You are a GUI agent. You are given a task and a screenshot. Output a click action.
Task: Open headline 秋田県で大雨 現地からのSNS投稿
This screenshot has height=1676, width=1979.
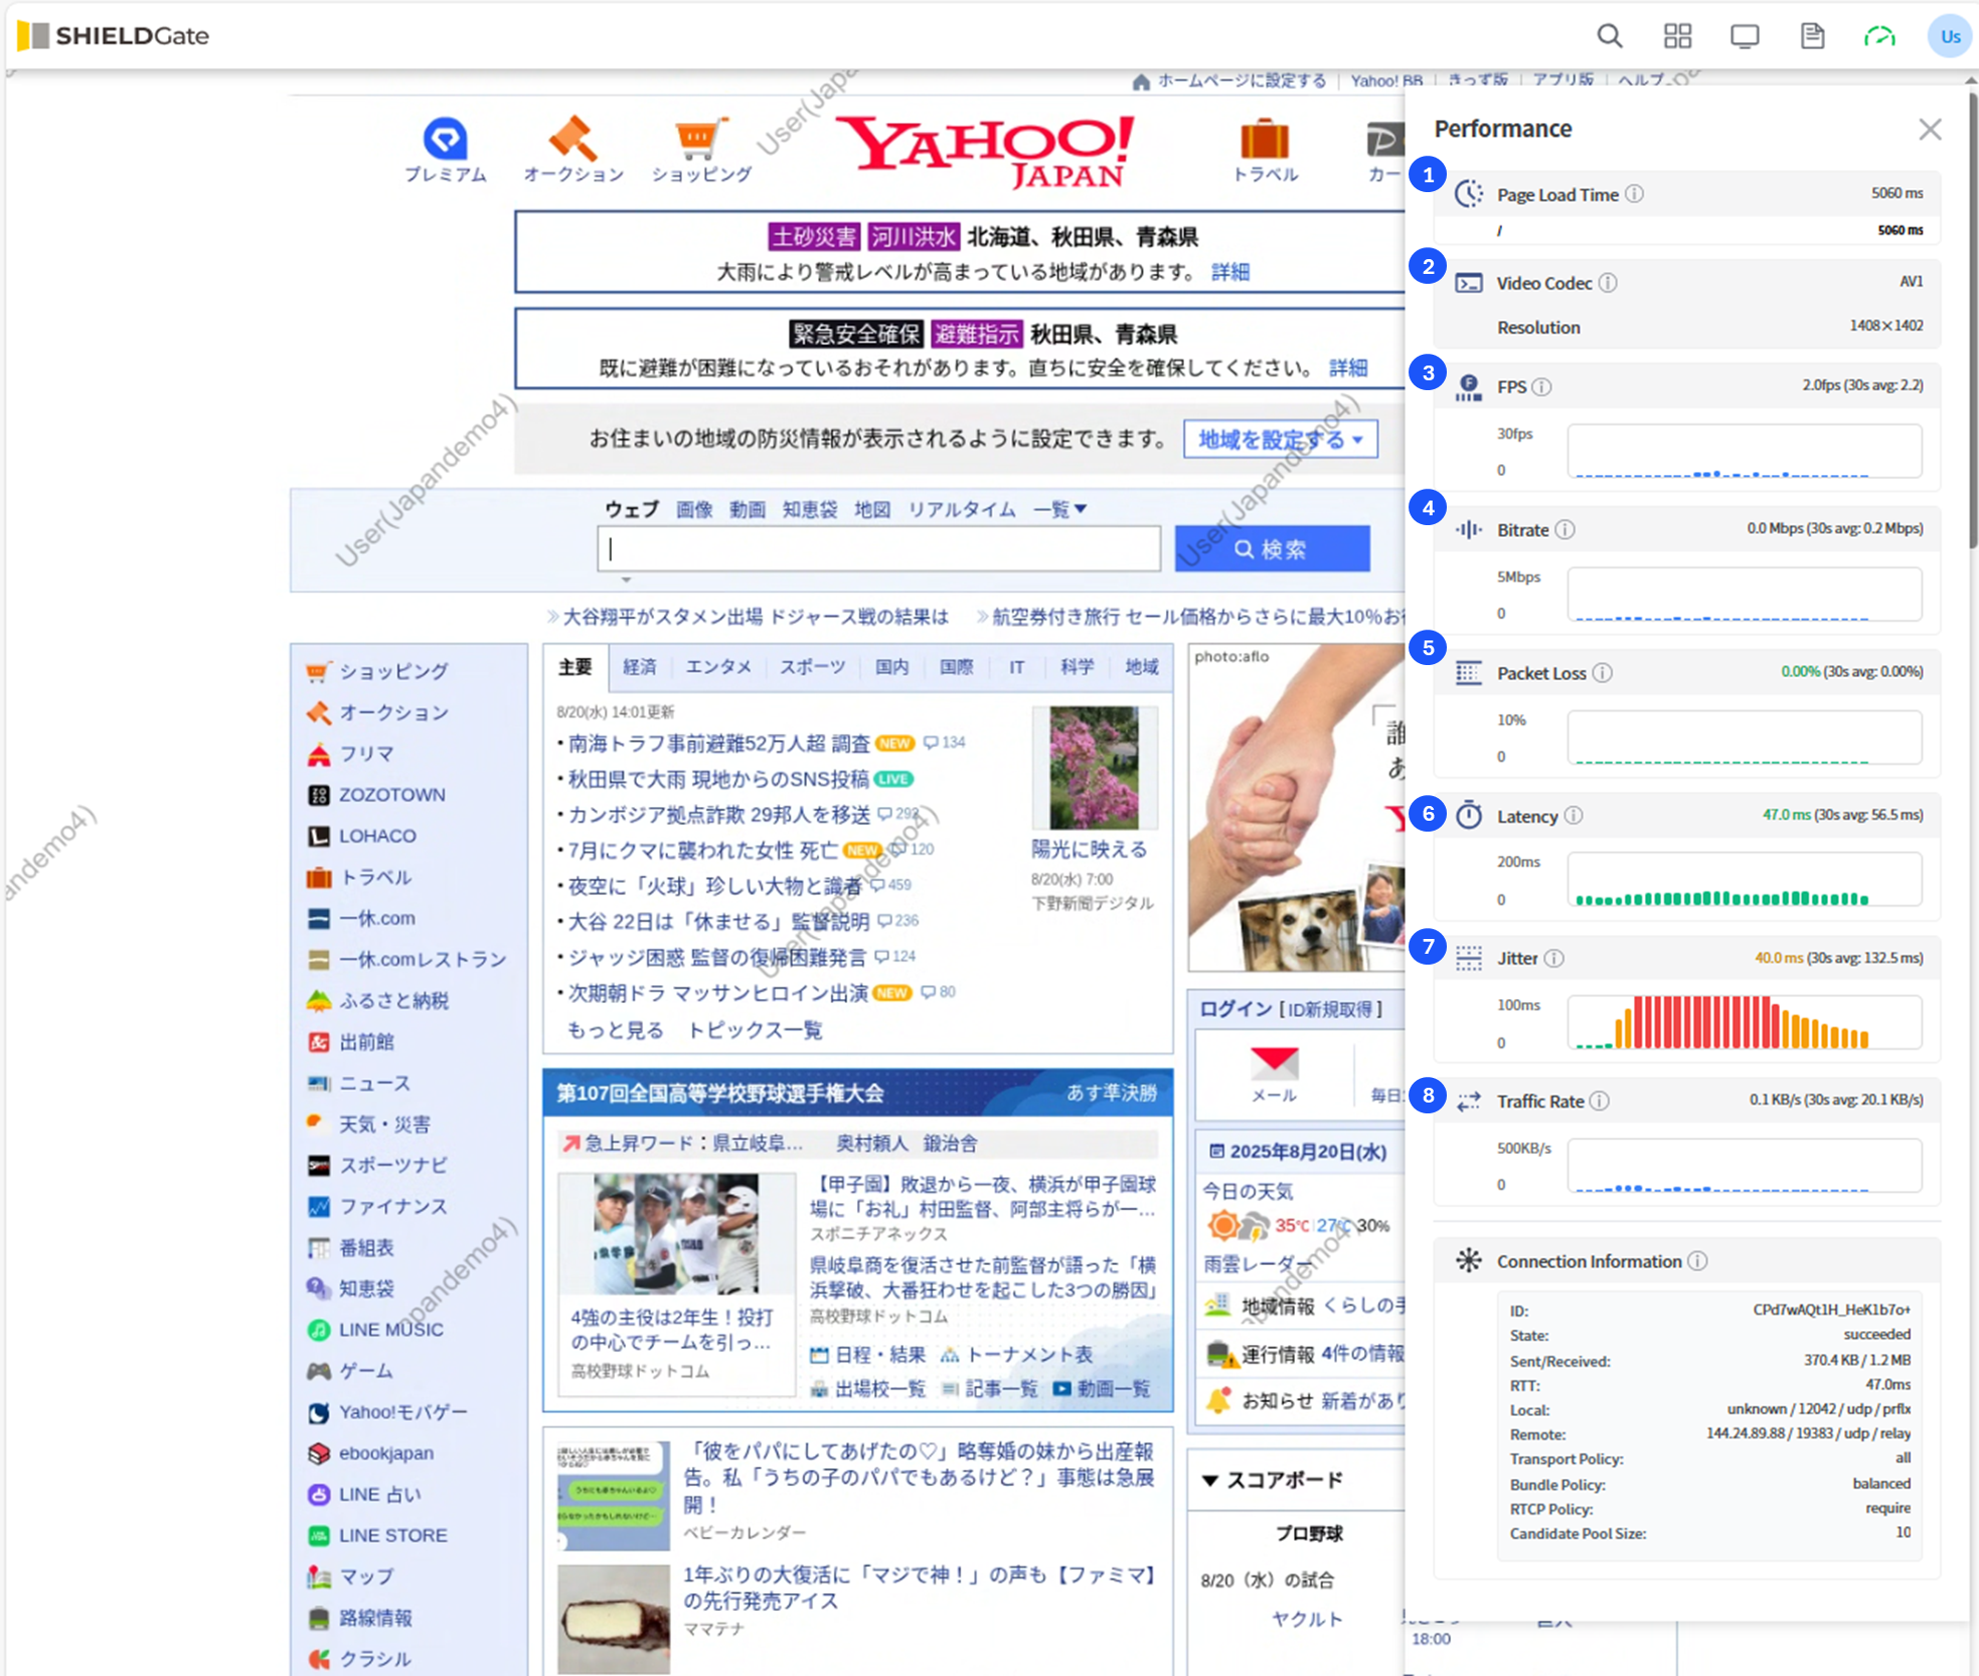[x=718, y=779]
